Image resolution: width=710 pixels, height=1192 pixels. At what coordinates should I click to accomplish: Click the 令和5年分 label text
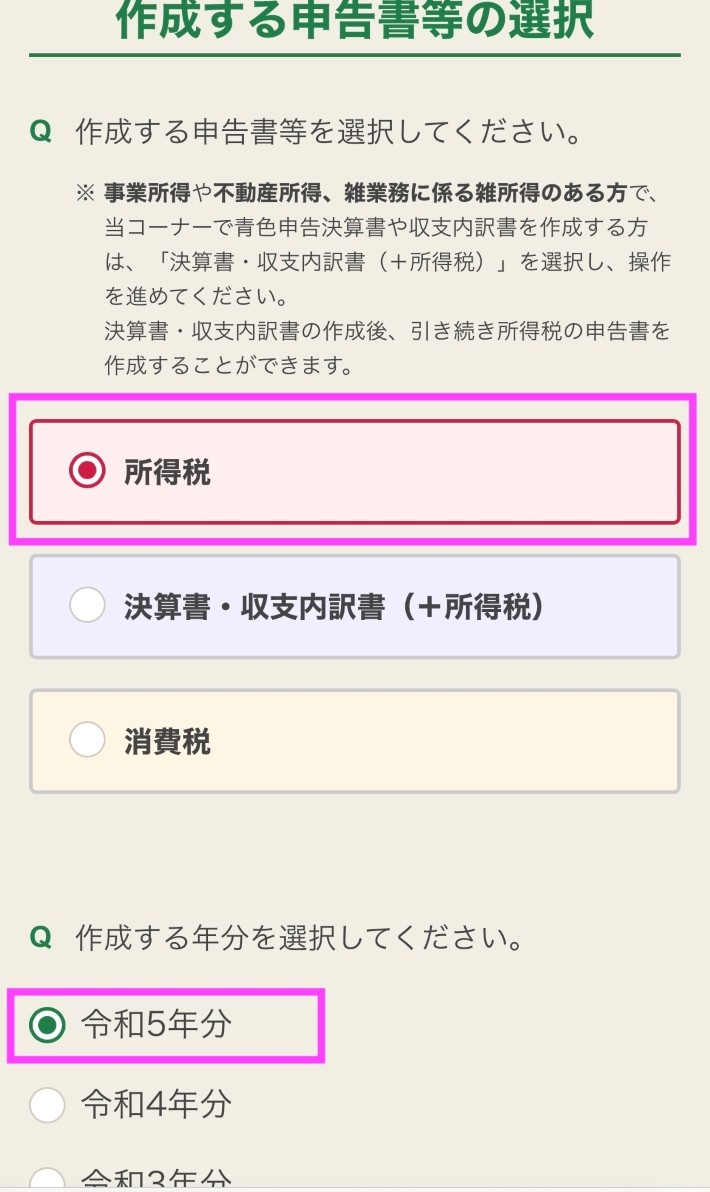(156, 1025)
